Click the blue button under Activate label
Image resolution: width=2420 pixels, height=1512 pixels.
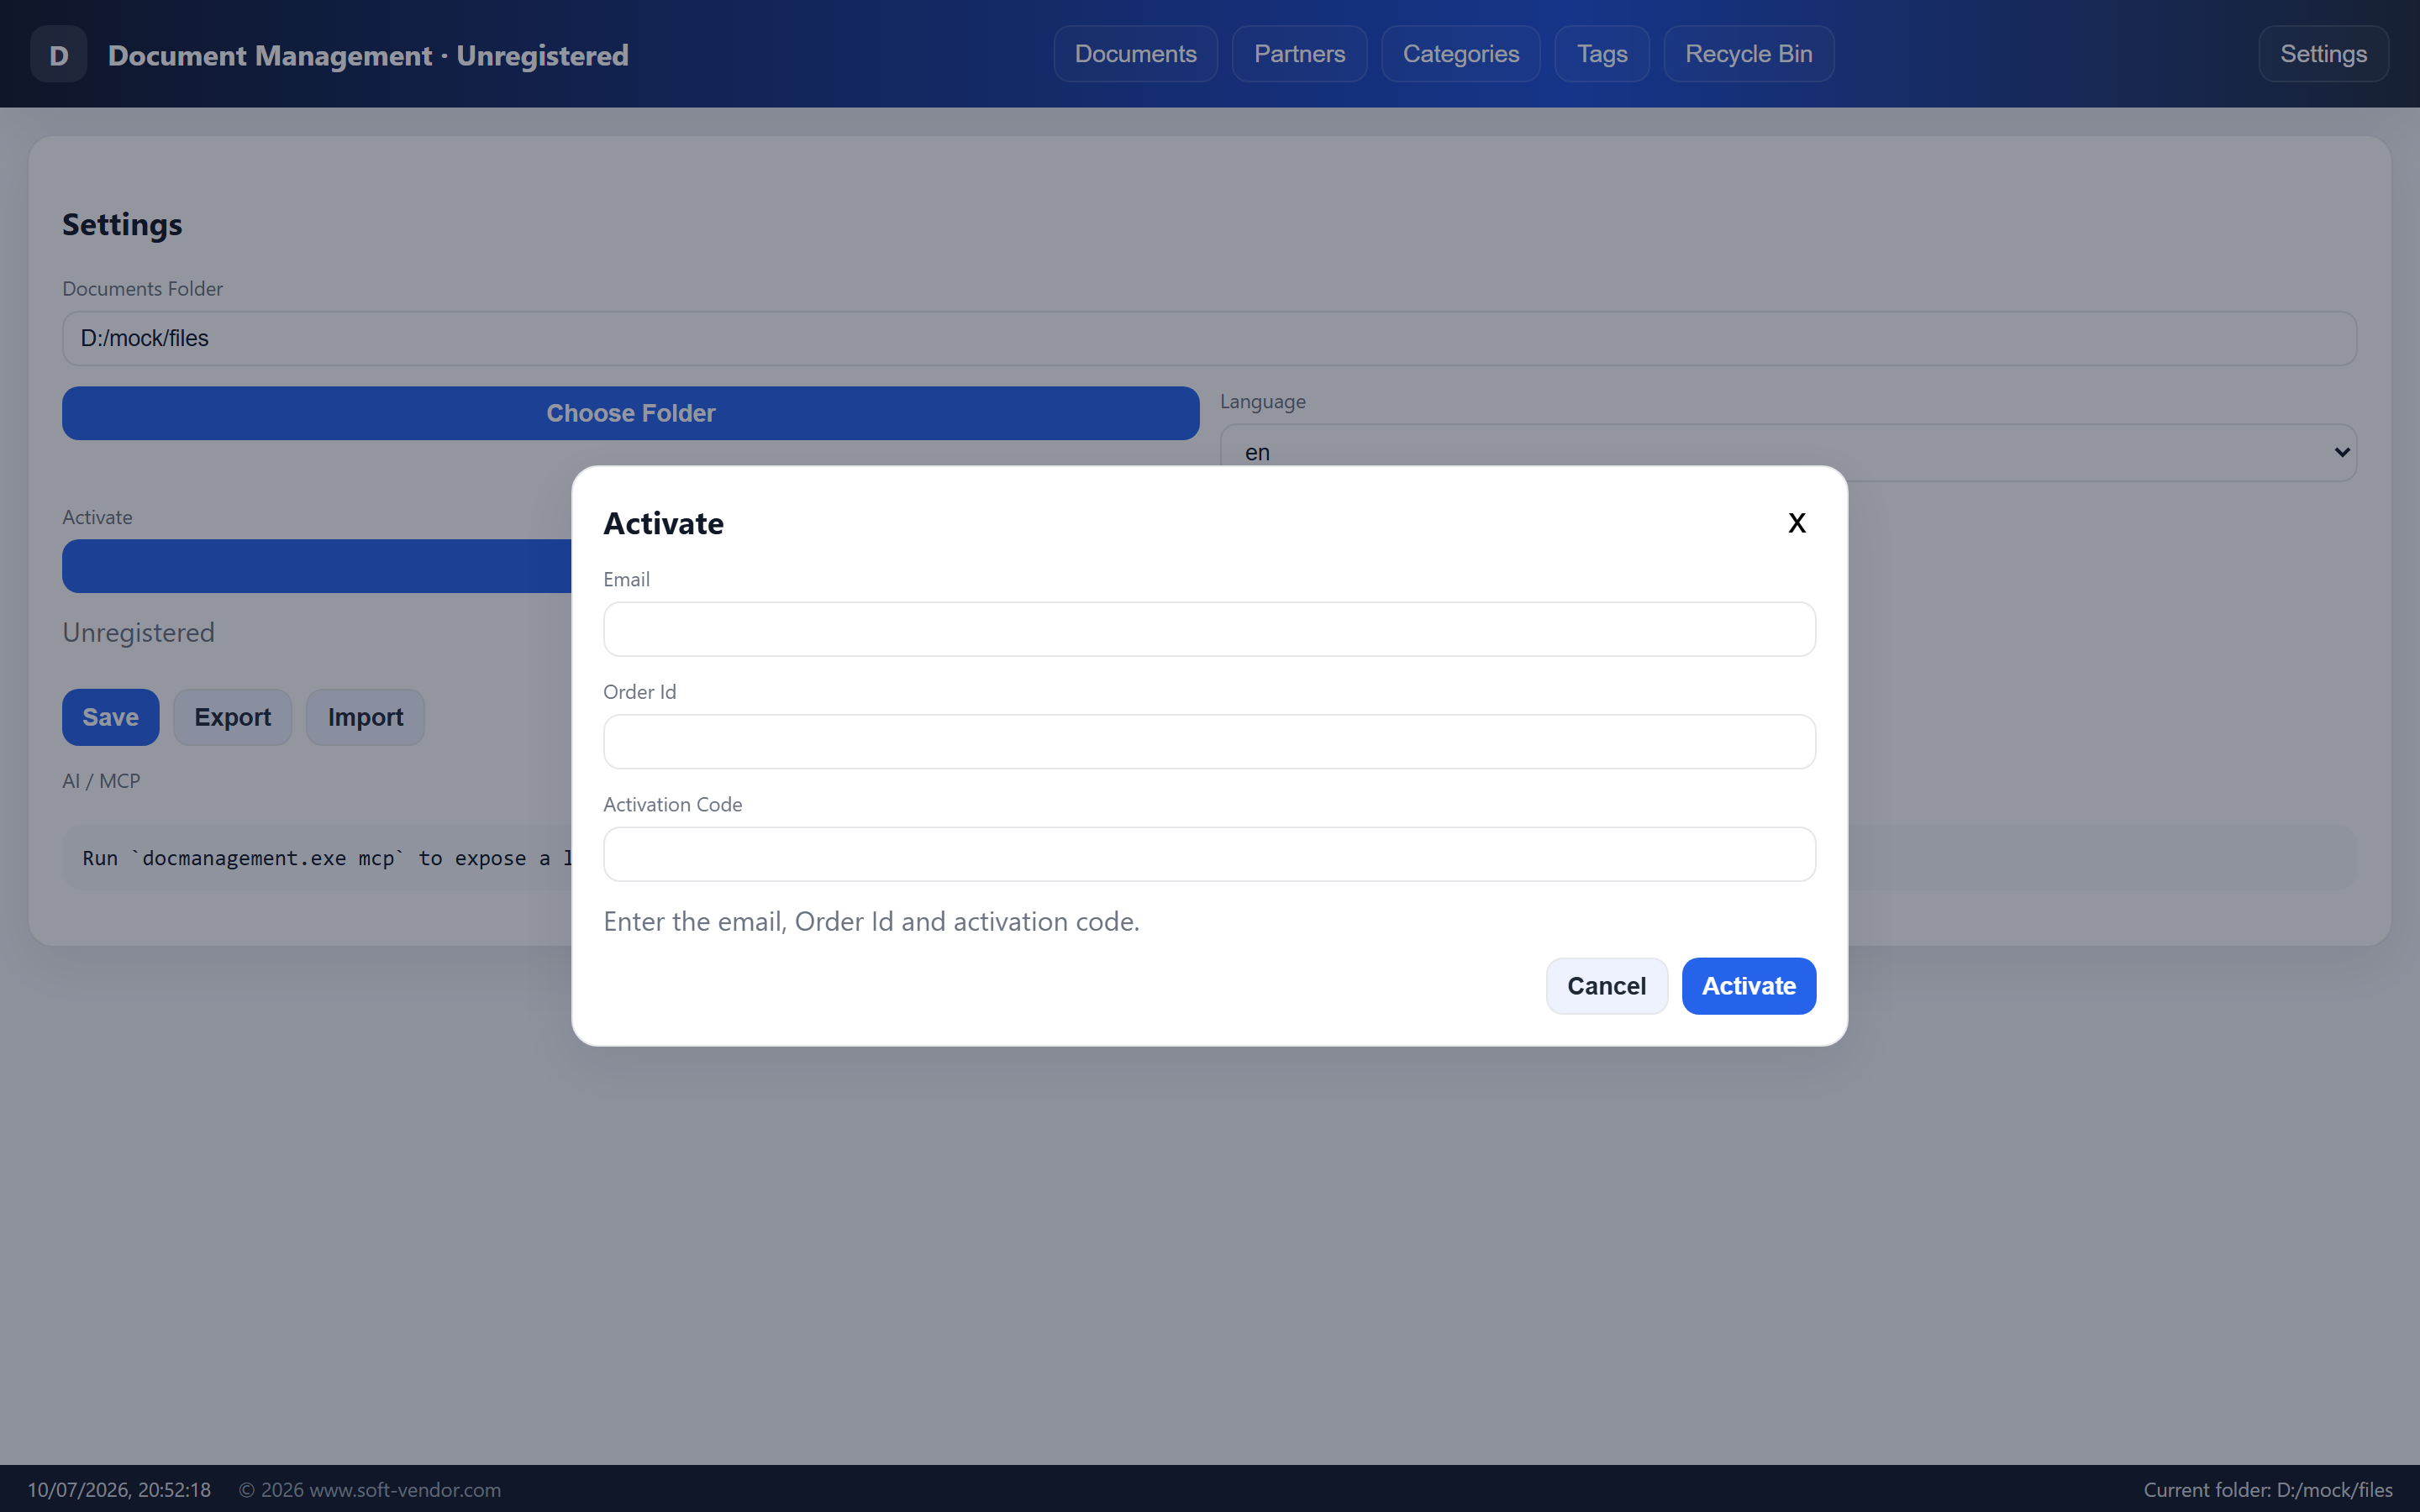click(317, 566)
